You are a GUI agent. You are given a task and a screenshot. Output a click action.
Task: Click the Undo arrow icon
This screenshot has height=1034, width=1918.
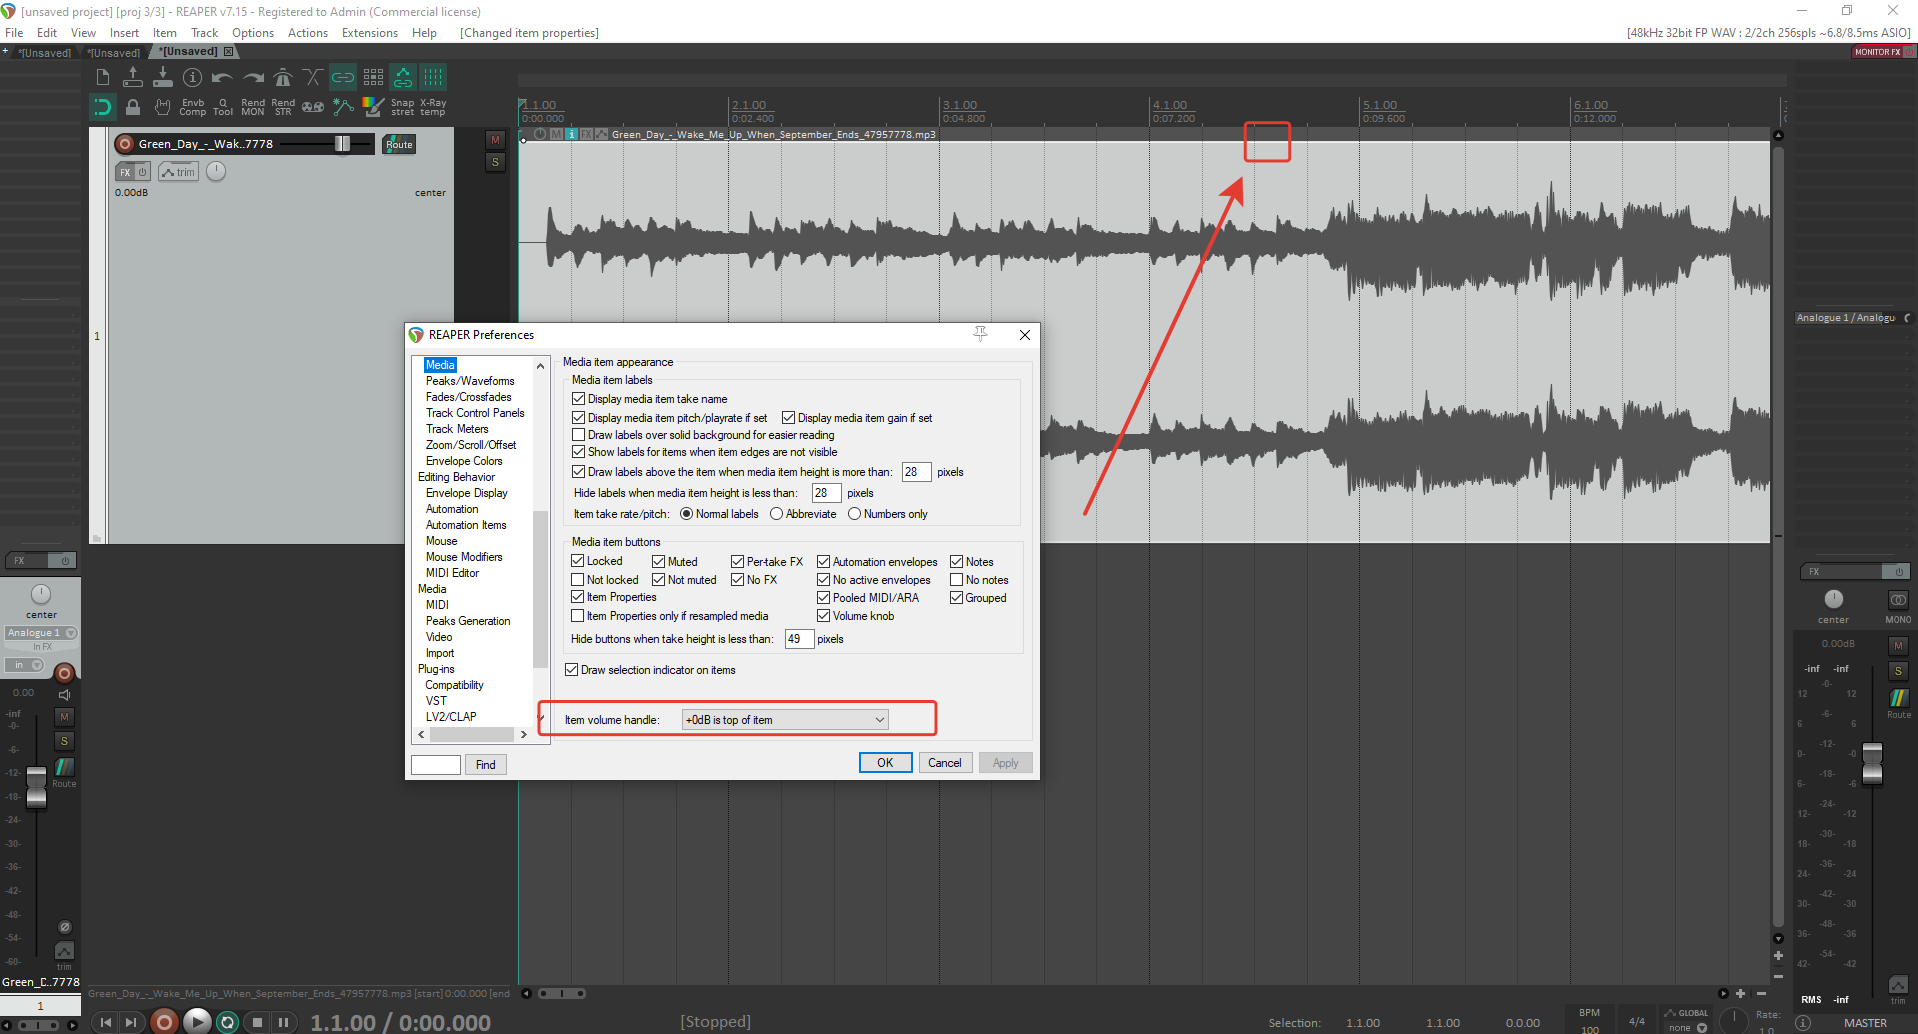point(223,77)
